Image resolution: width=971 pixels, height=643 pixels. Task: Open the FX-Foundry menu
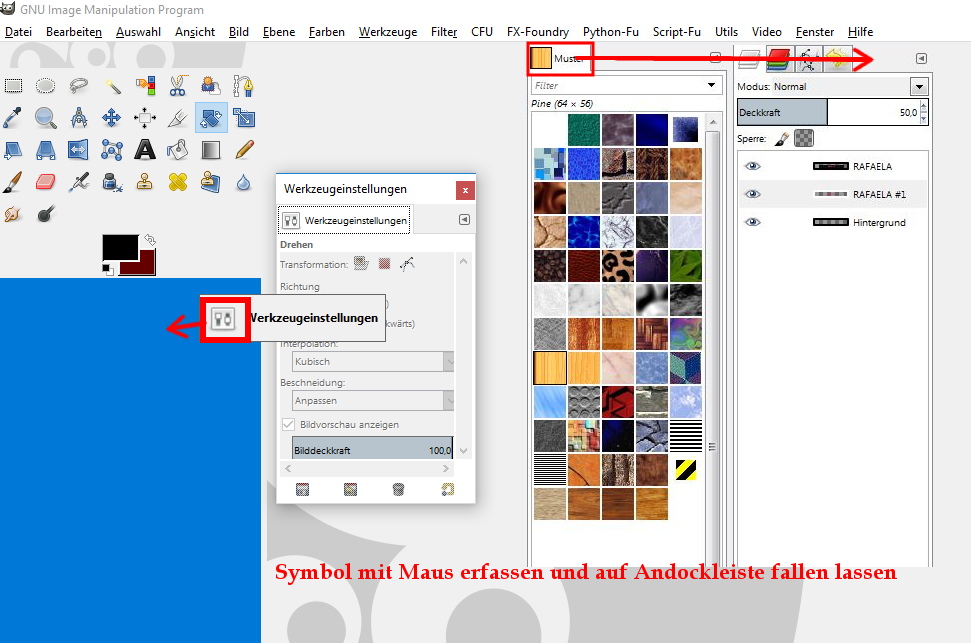[x=538, y=32]
